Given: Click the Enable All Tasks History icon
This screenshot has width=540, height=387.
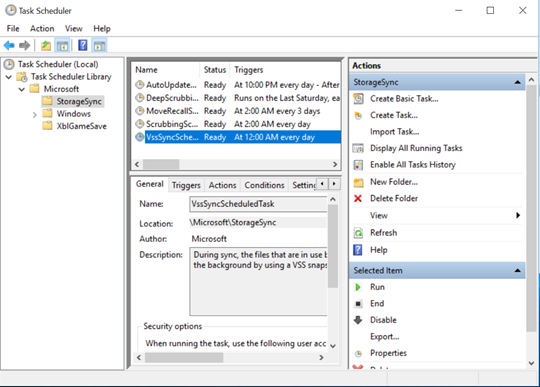Looking at the screenshot, I should tap(358, 165).
